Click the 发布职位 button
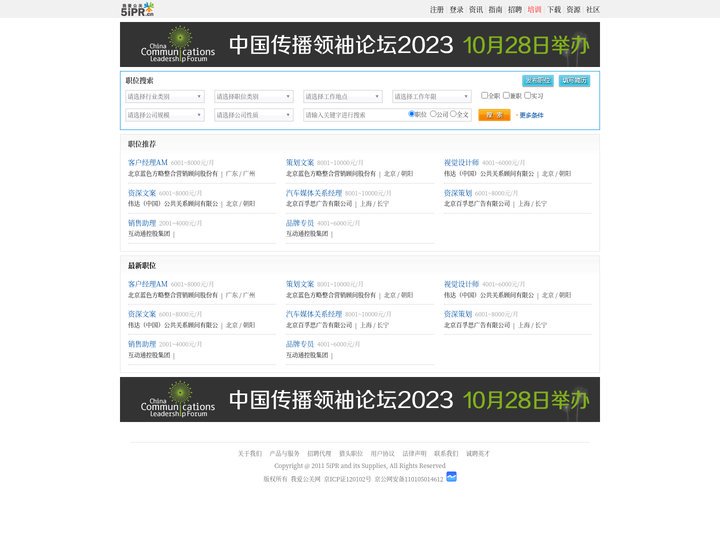Screen dimensions: 720x540 [x=538, y=80]
